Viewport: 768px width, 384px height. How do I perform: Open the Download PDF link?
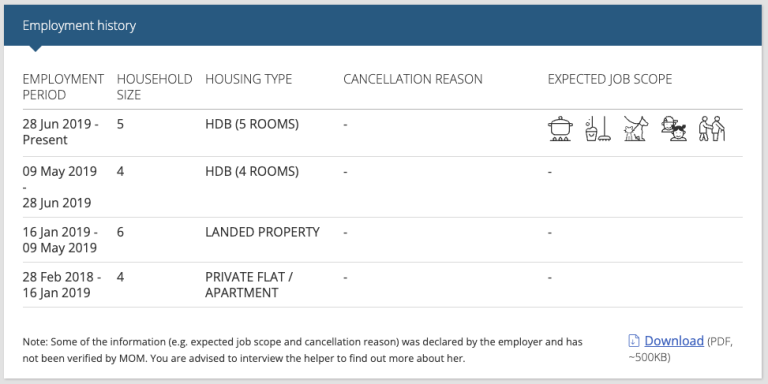[674, 340]
